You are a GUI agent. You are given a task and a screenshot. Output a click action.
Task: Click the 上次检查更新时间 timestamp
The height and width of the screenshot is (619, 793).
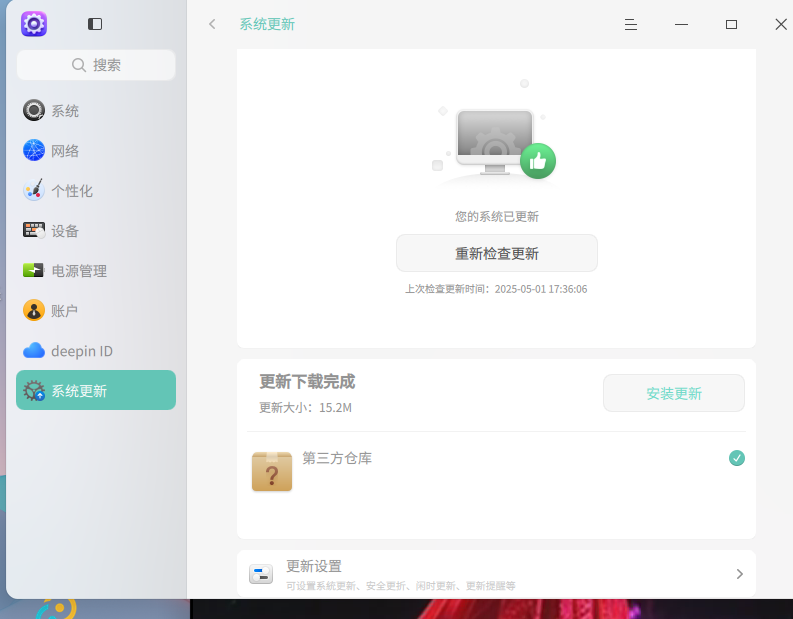496,289
